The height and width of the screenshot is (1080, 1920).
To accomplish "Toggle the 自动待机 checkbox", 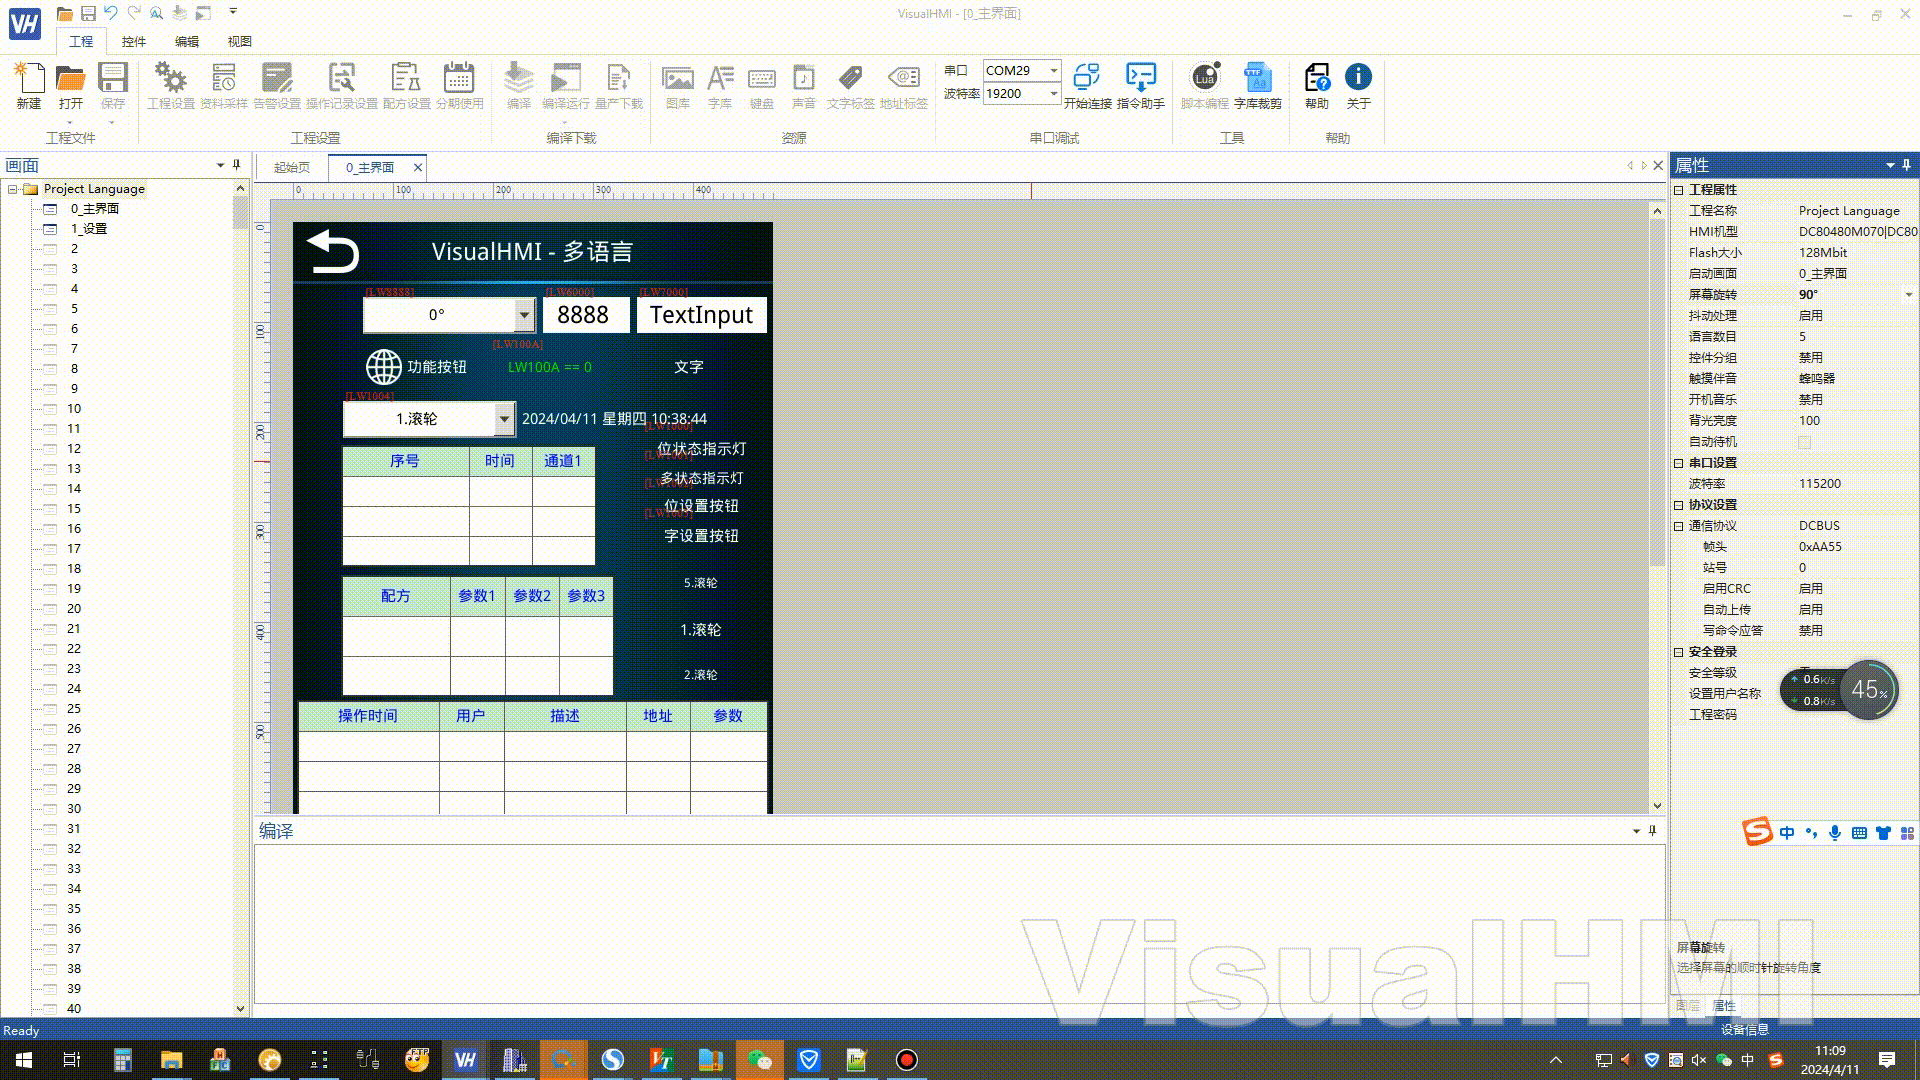I will pyautogui.click(x=1805, y=442).
